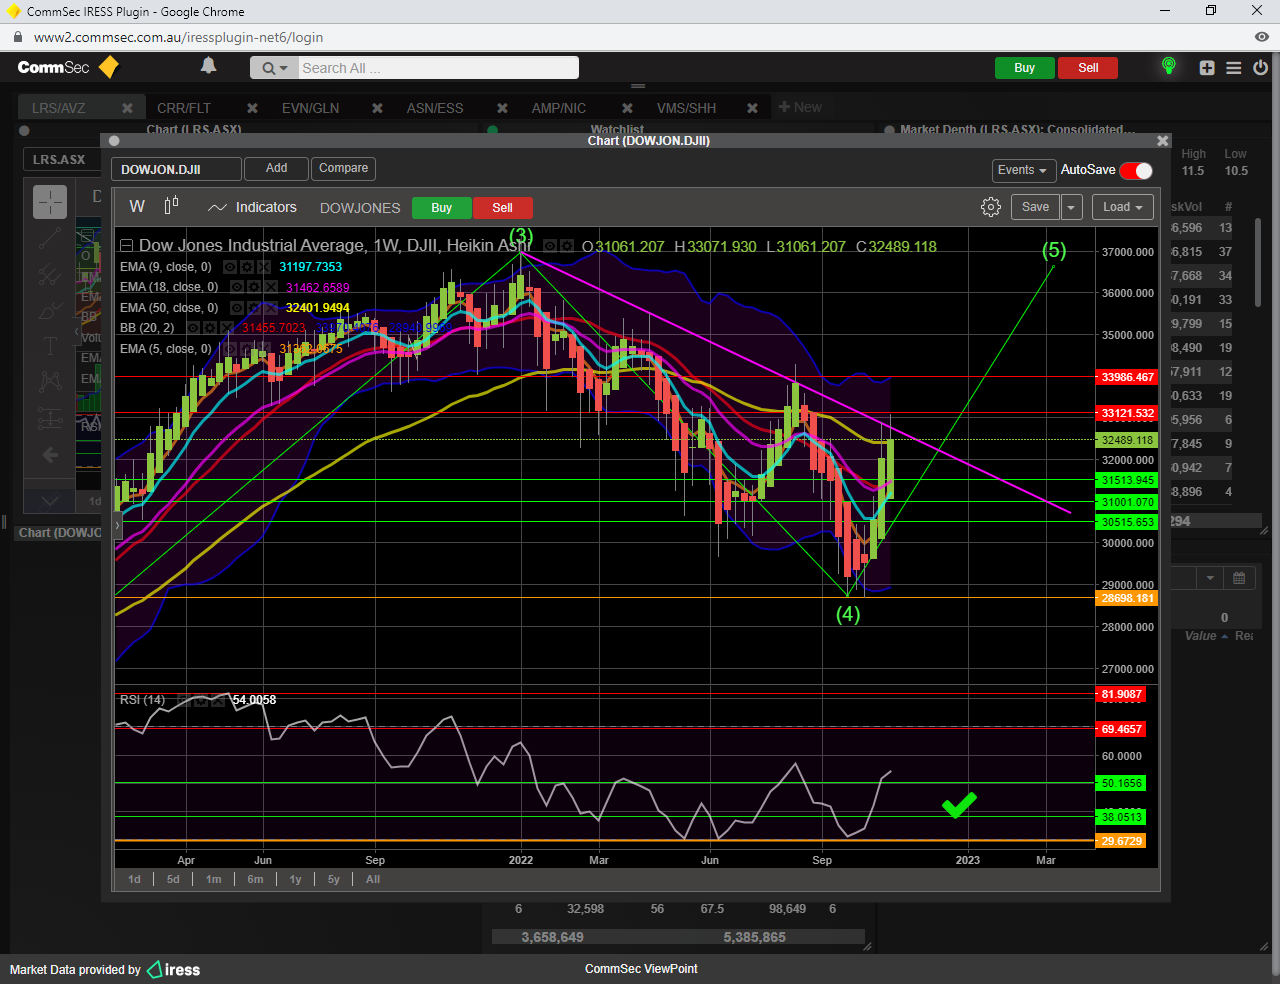Toggle visibility of EMA (18, close, 0)
The width and height of the screenshot is (1280, 984).
(237, 287)
